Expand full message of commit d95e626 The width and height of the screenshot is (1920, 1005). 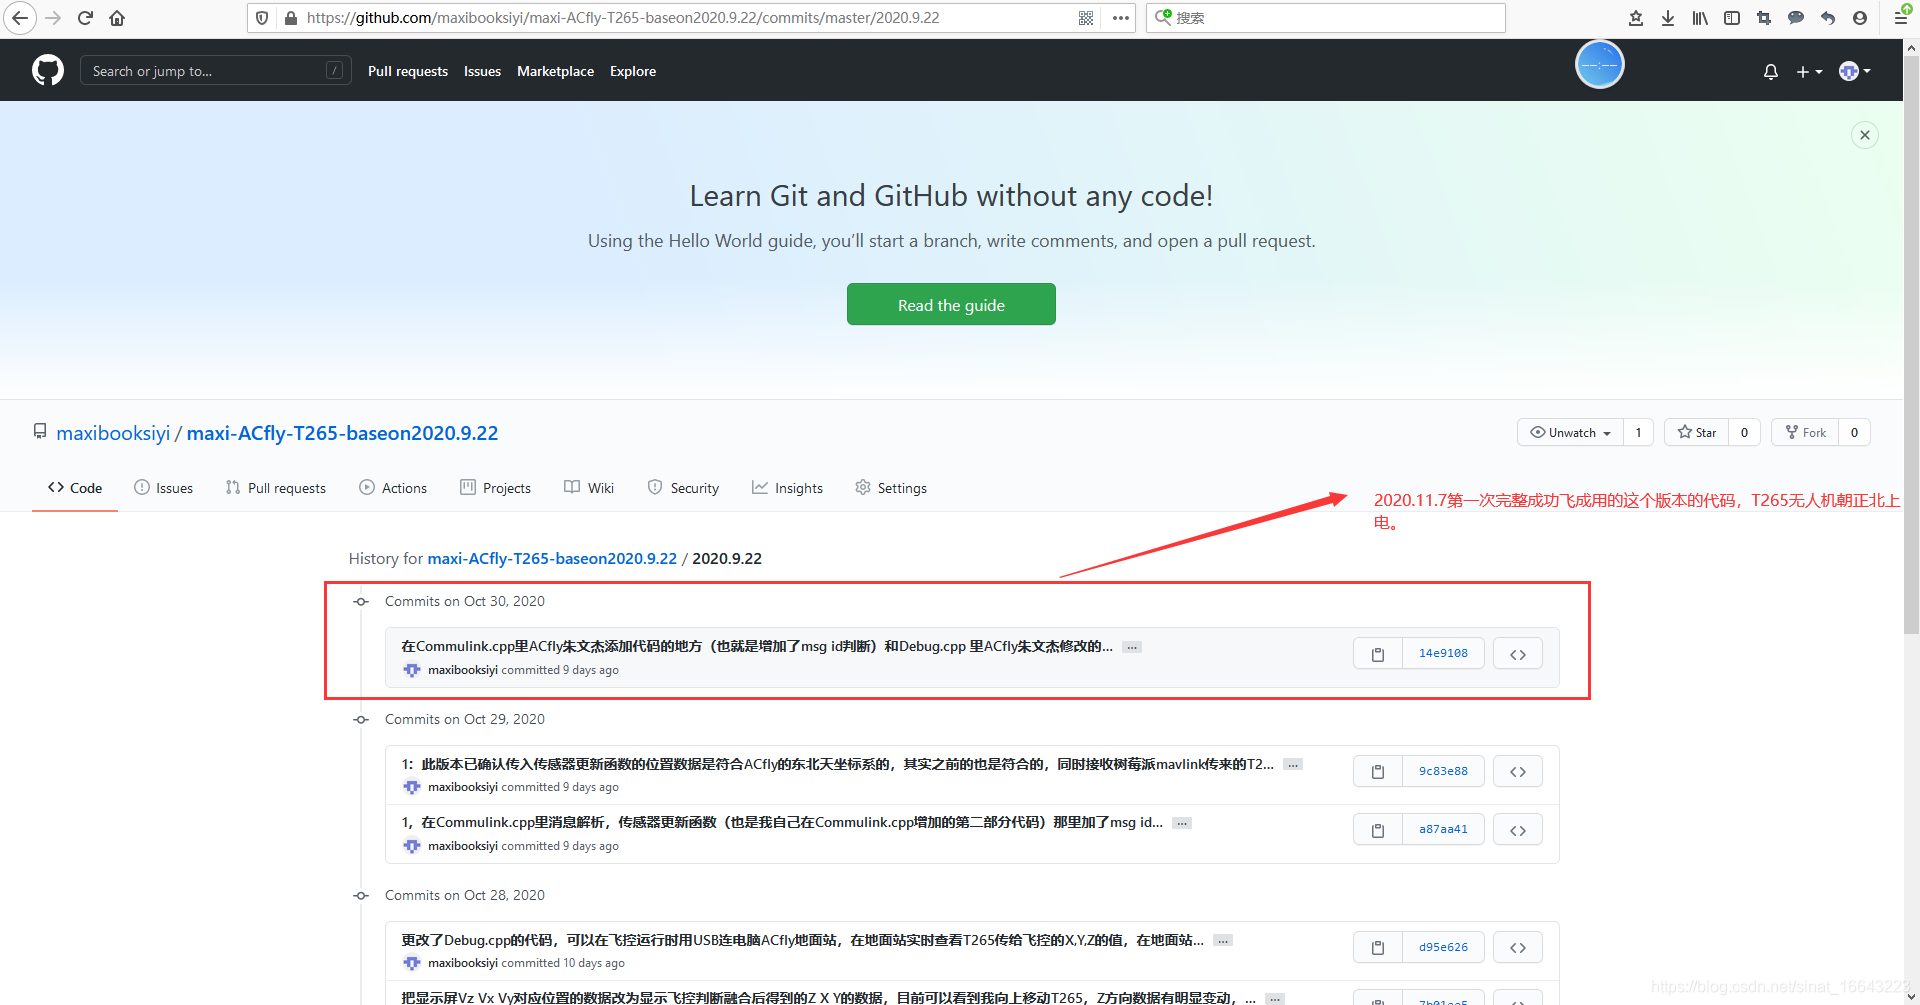[1223, 941]
